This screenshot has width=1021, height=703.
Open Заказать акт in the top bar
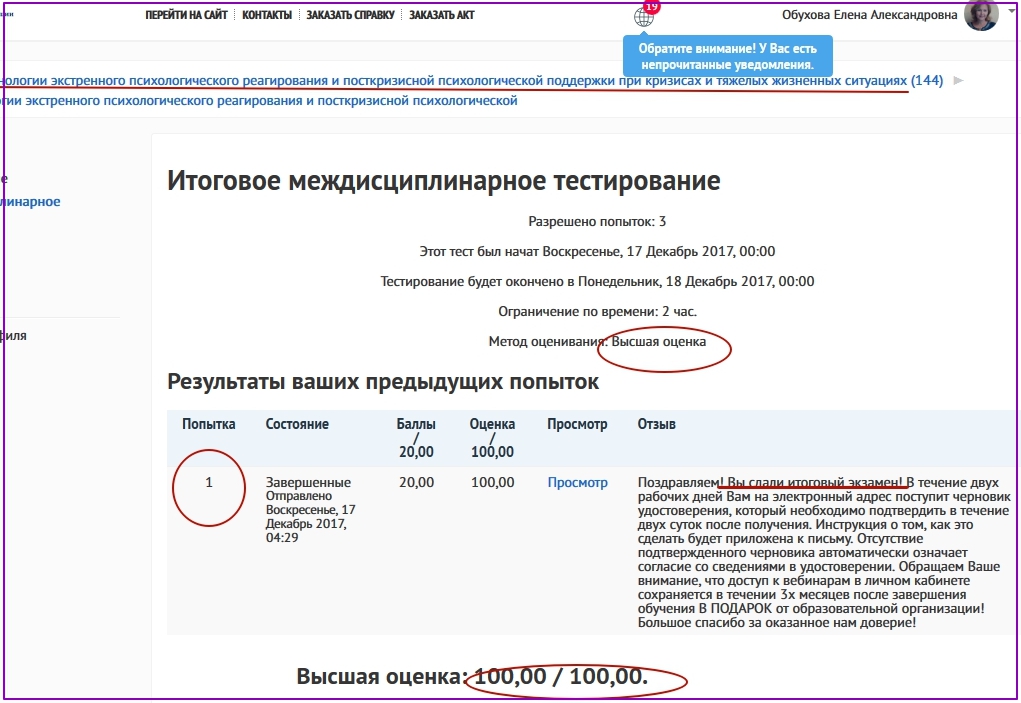(x=441, y=15)
